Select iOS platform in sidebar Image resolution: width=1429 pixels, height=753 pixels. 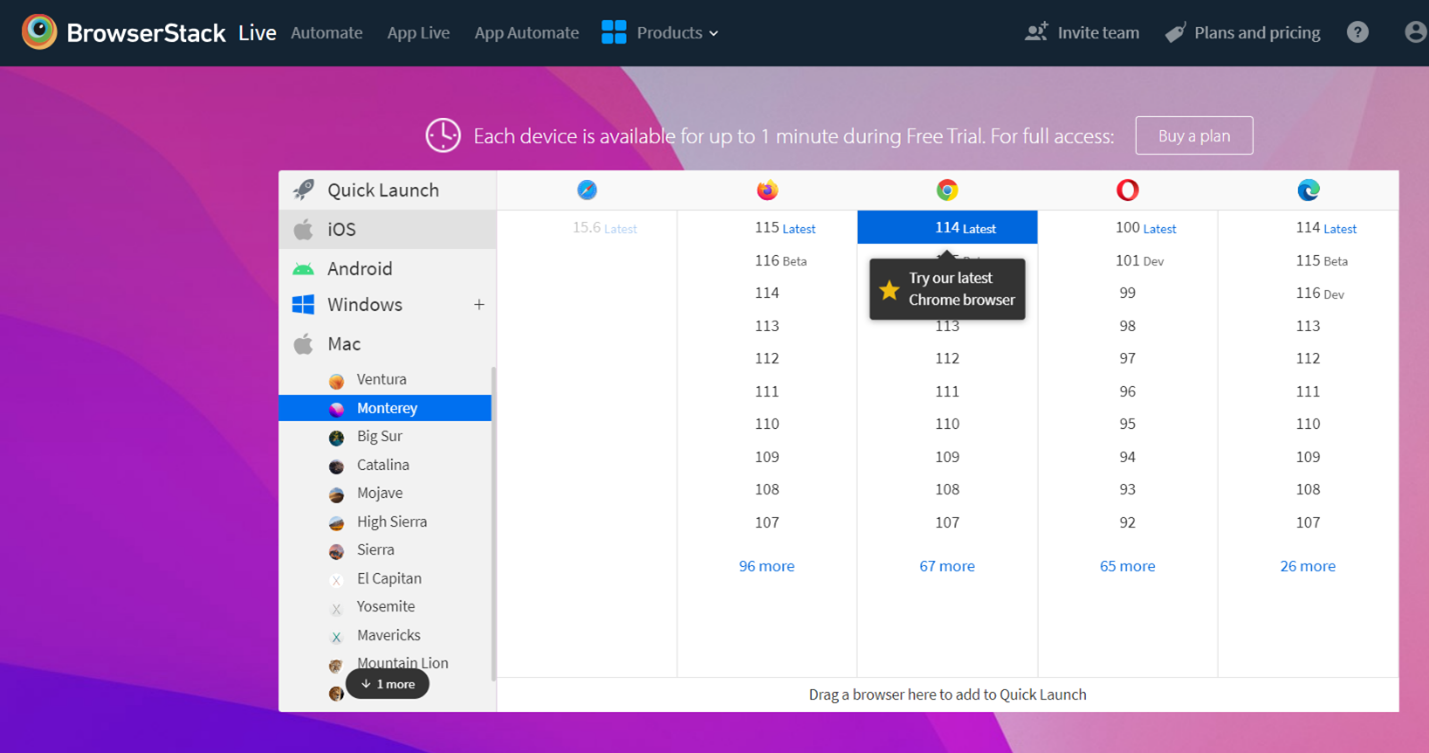pos(387,229)
